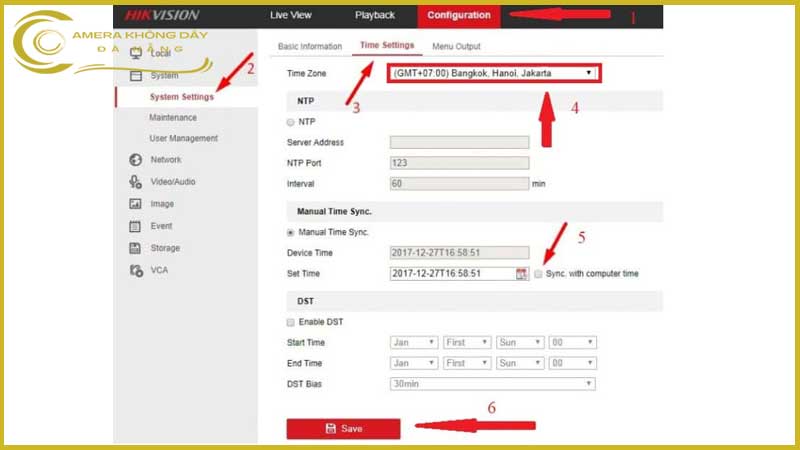
Task: Select the NTP radio button
Action: click(x=291, y=122)
